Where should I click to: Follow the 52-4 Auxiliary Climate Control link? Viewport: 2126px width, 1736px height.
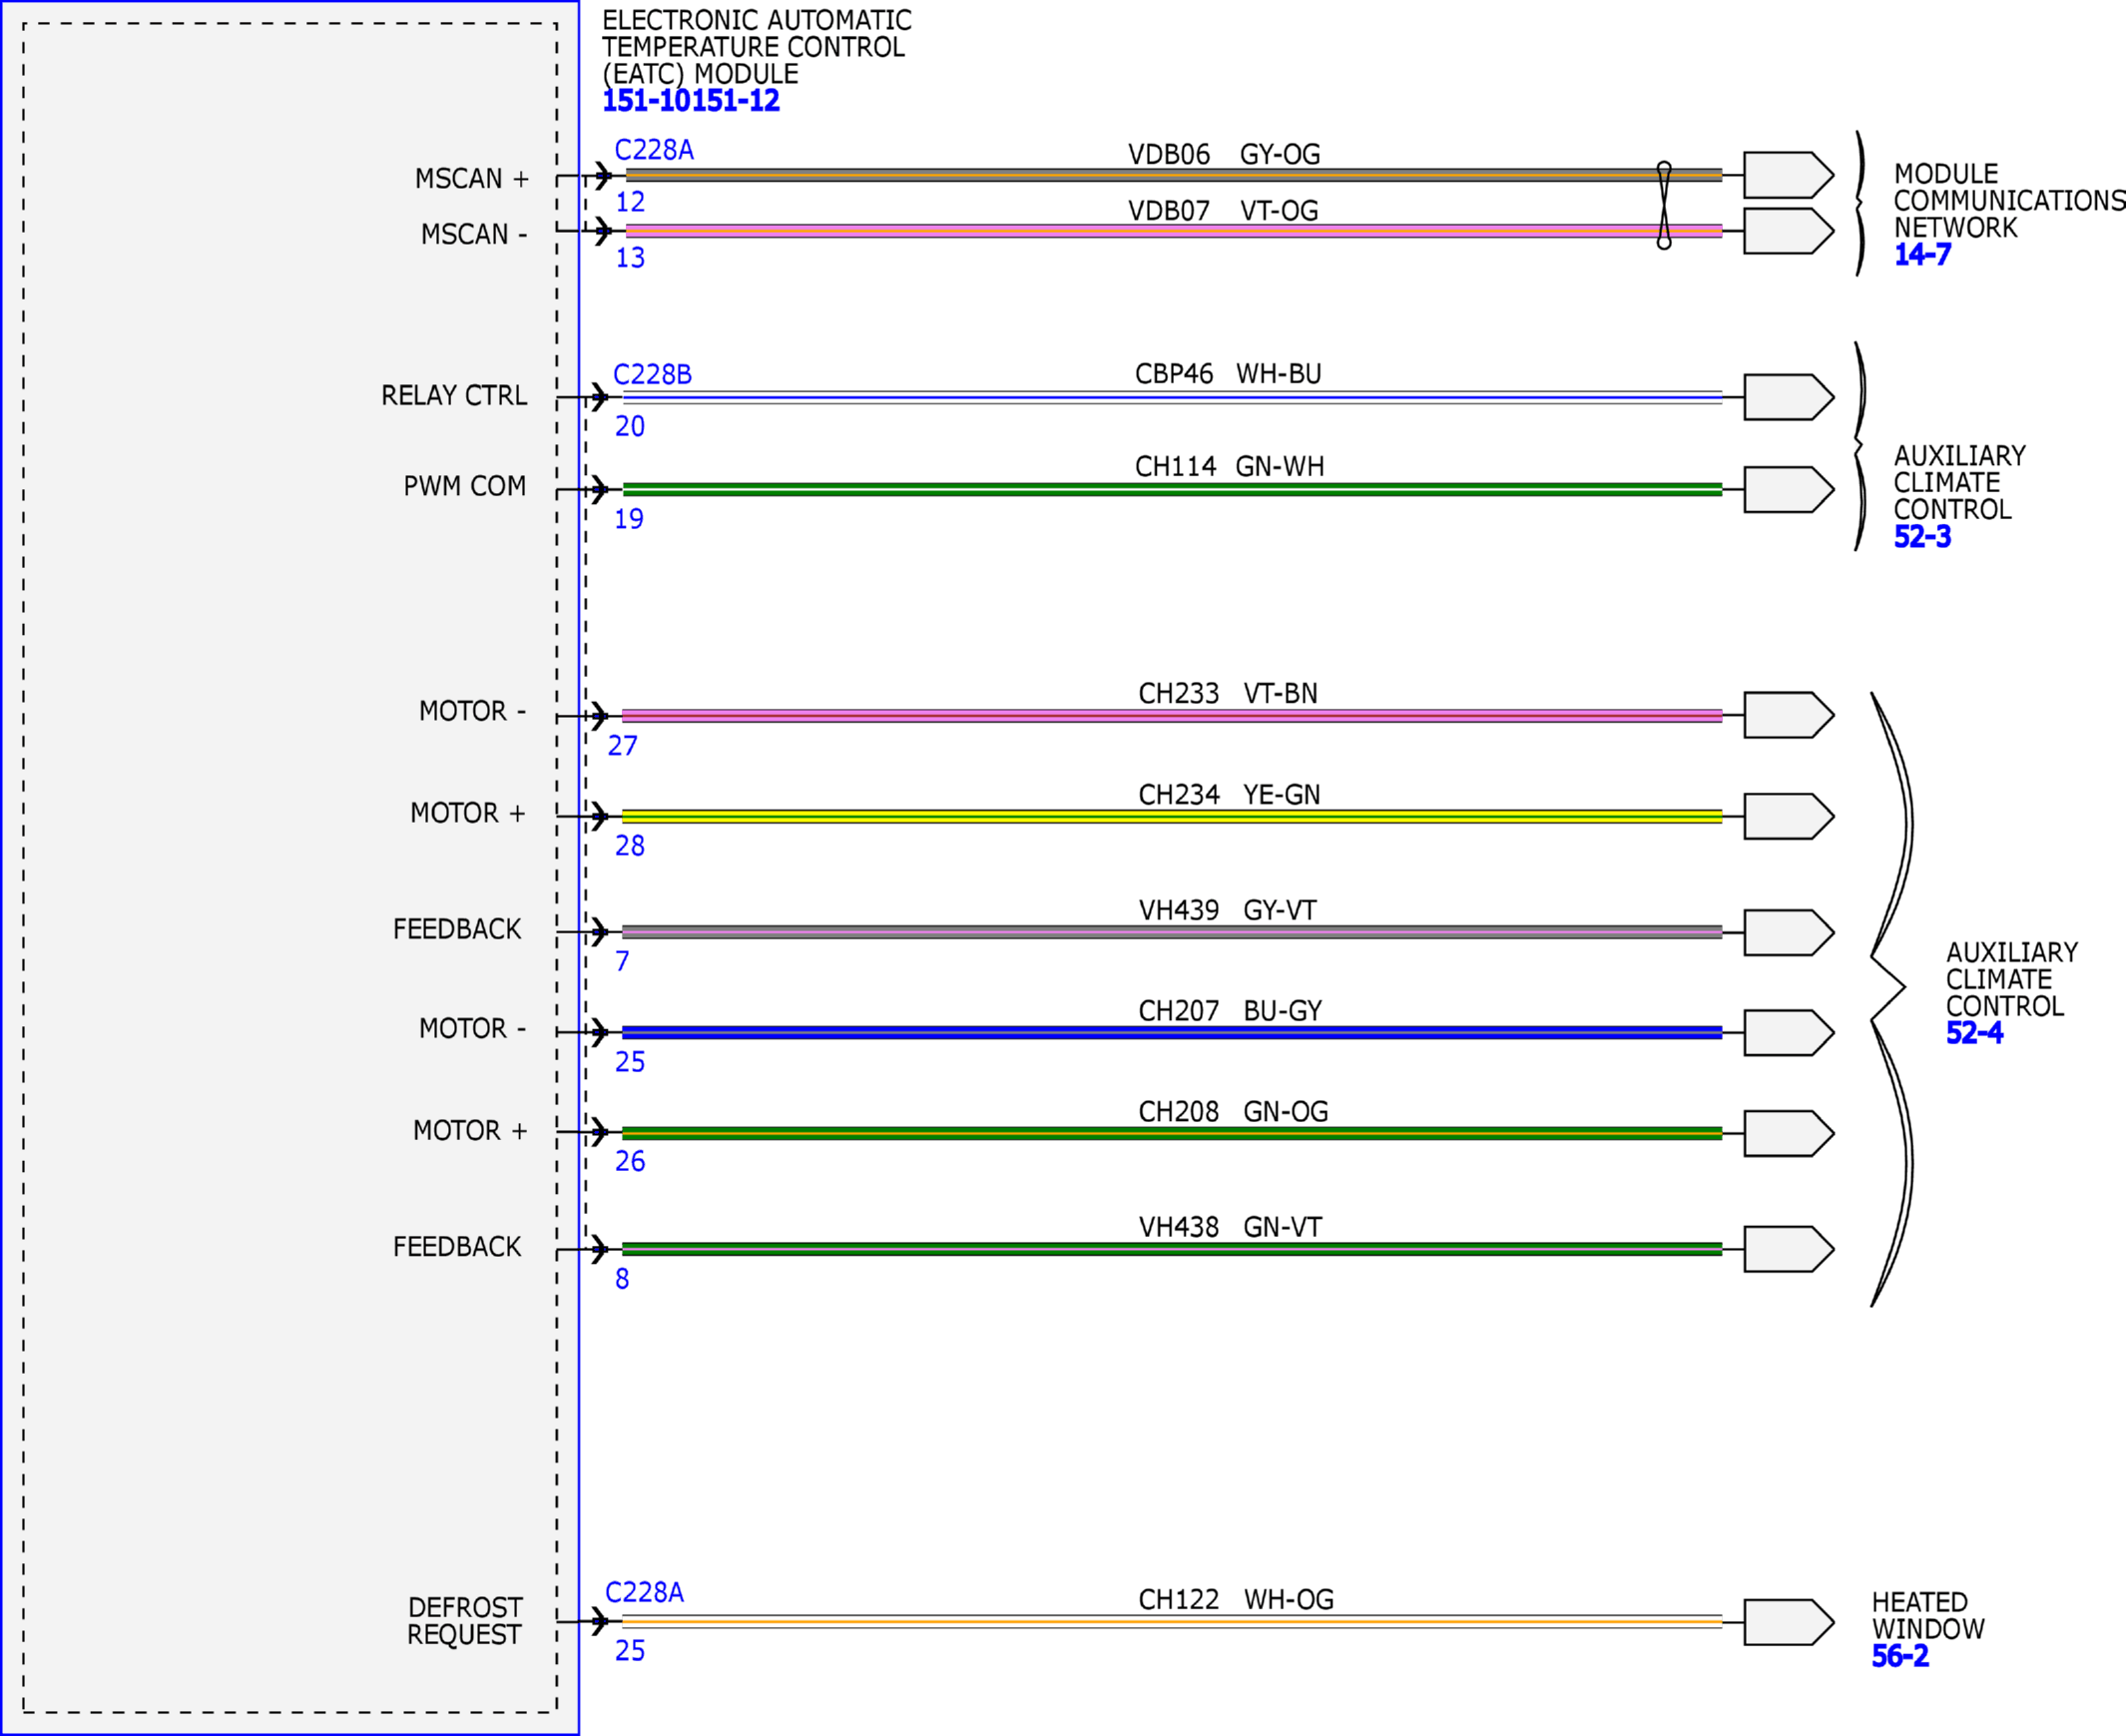(1974, 1033)
